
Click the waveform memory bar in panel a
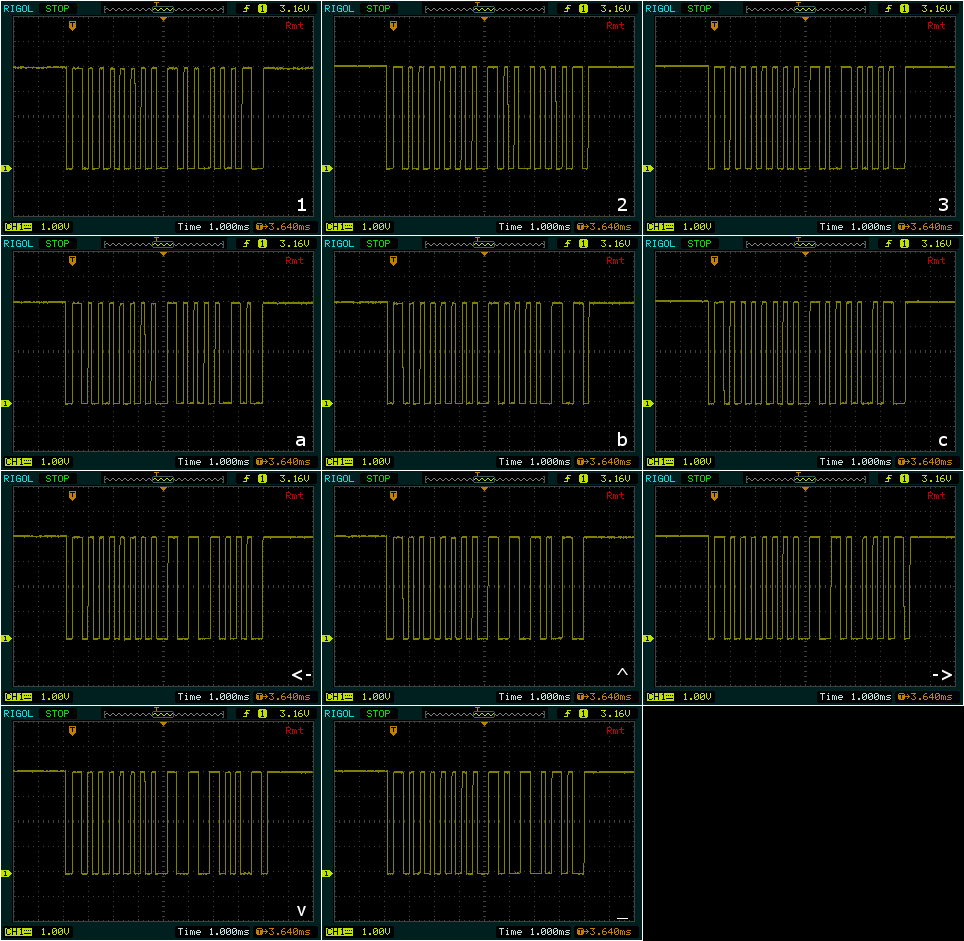click(164, 243)
